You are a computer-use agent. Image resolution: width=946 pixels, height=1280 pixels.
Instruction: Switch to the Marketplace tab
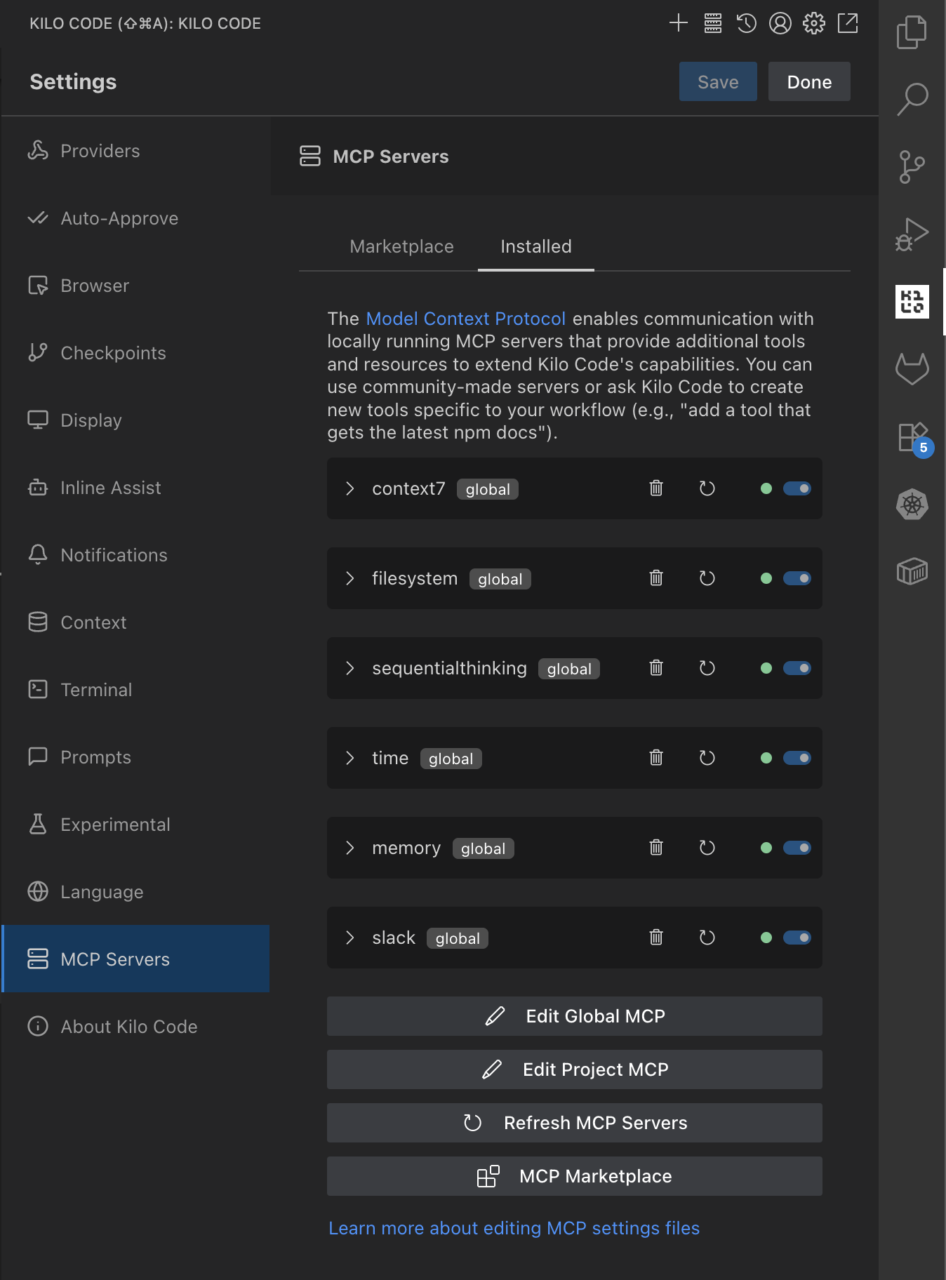point(401,247)
